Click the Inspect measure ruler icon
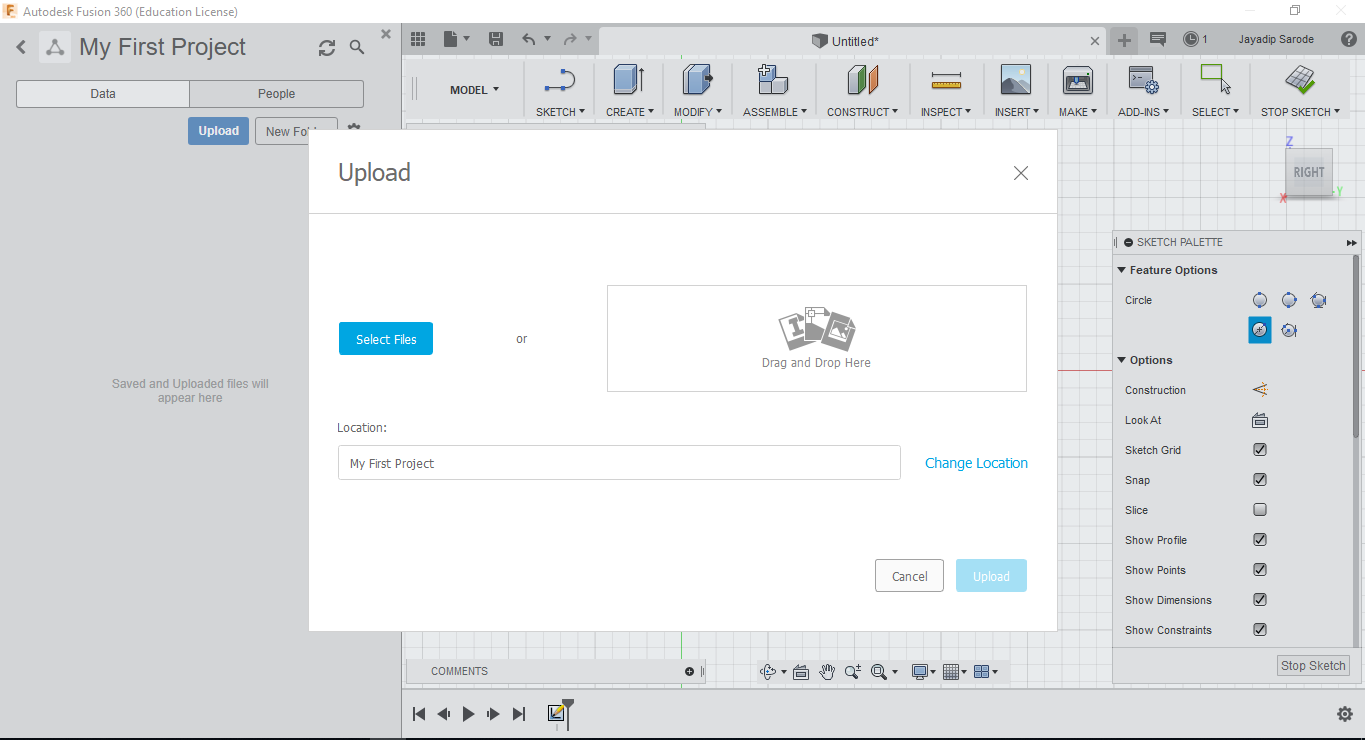1365x740 pixels. (x=945, y=81)
